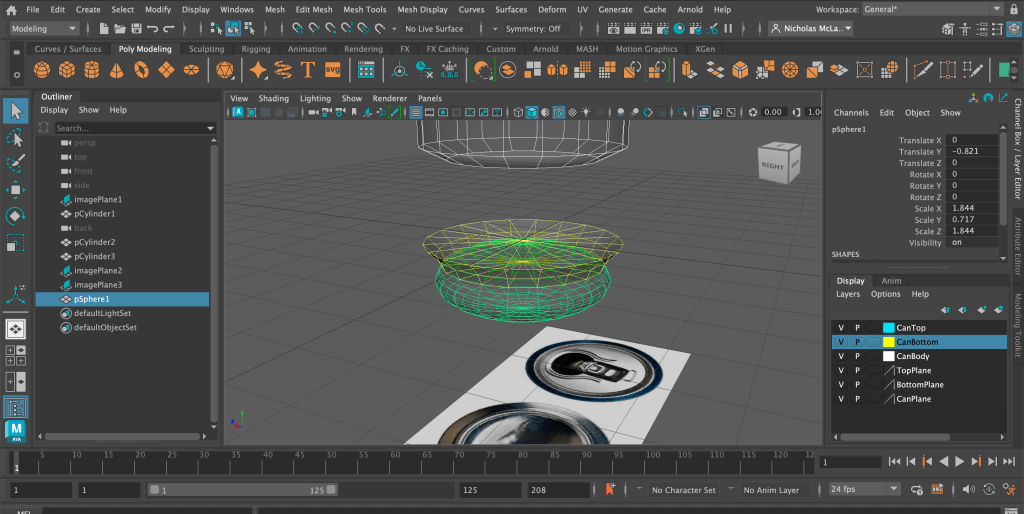Switch to the Sculpting shelf tab
The height and width of the screenshot is (514, 1024).
coord(207,49)
